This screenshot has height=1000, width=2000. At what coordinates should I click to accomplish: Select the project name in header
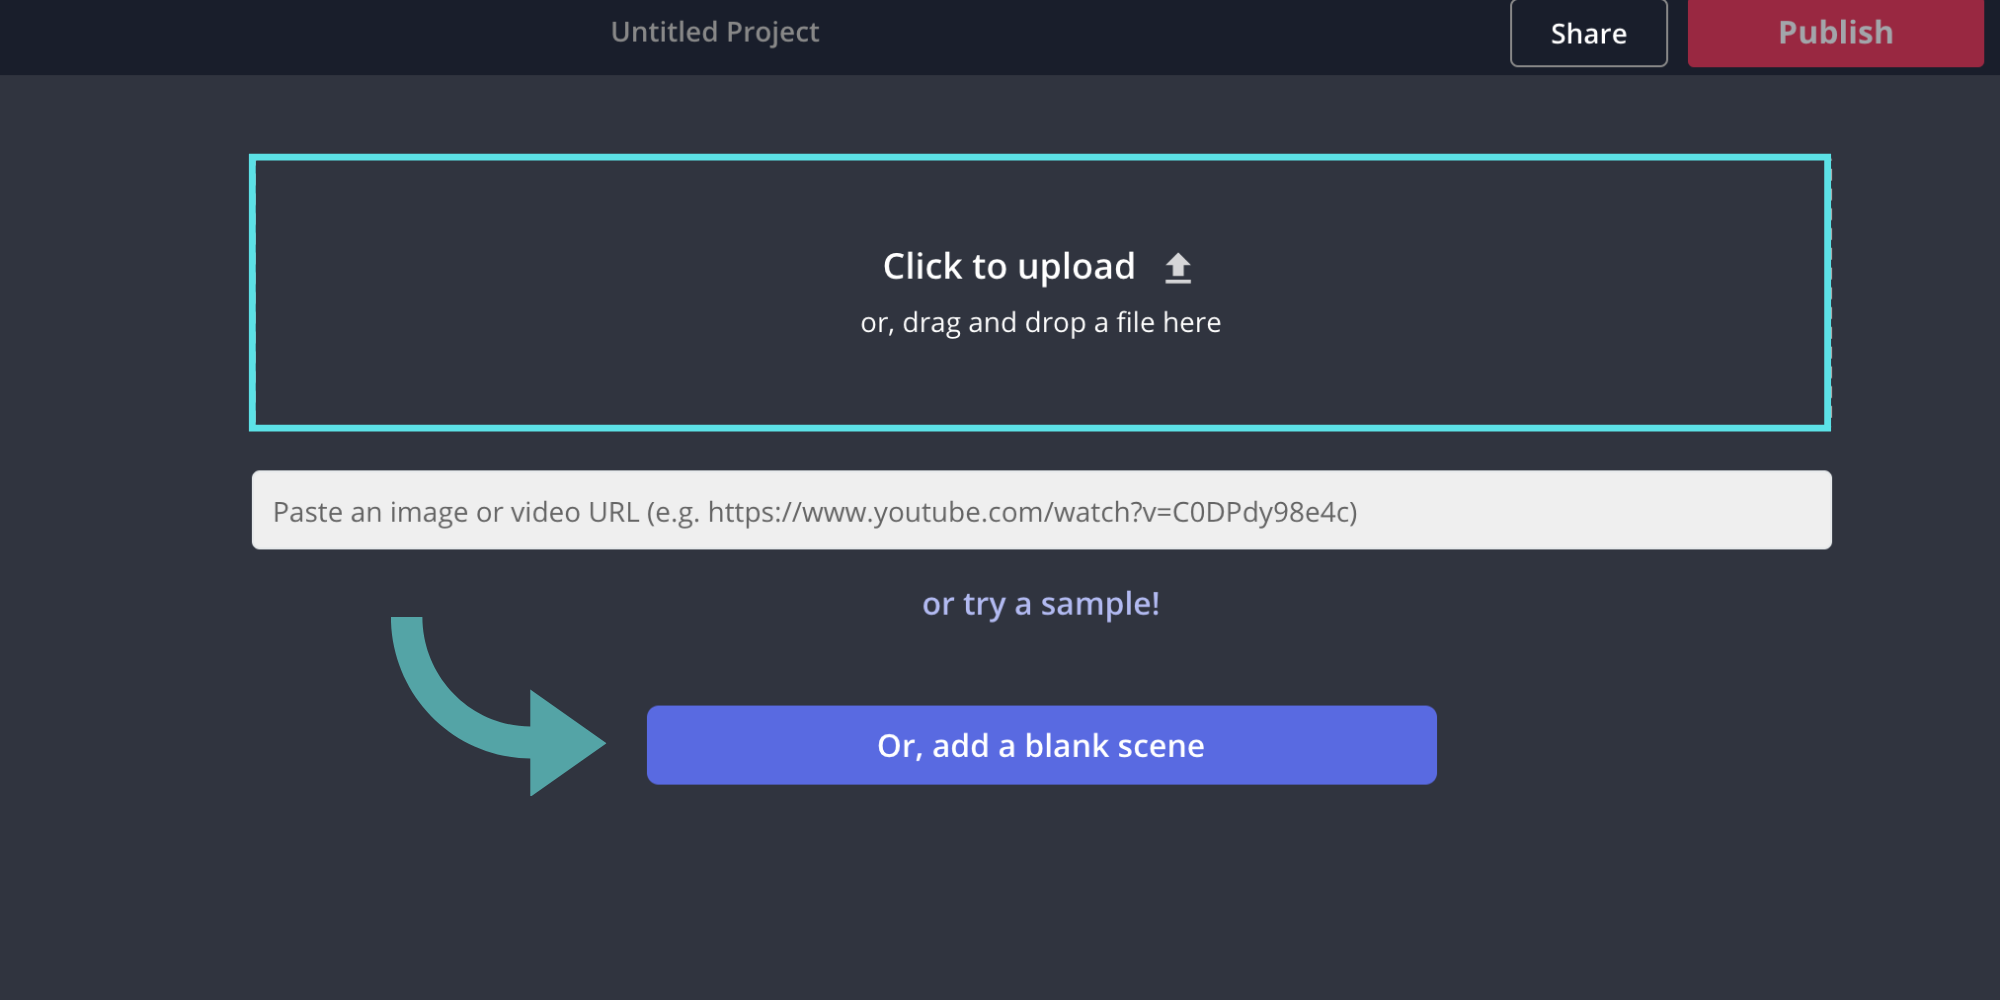coord(715,33)
